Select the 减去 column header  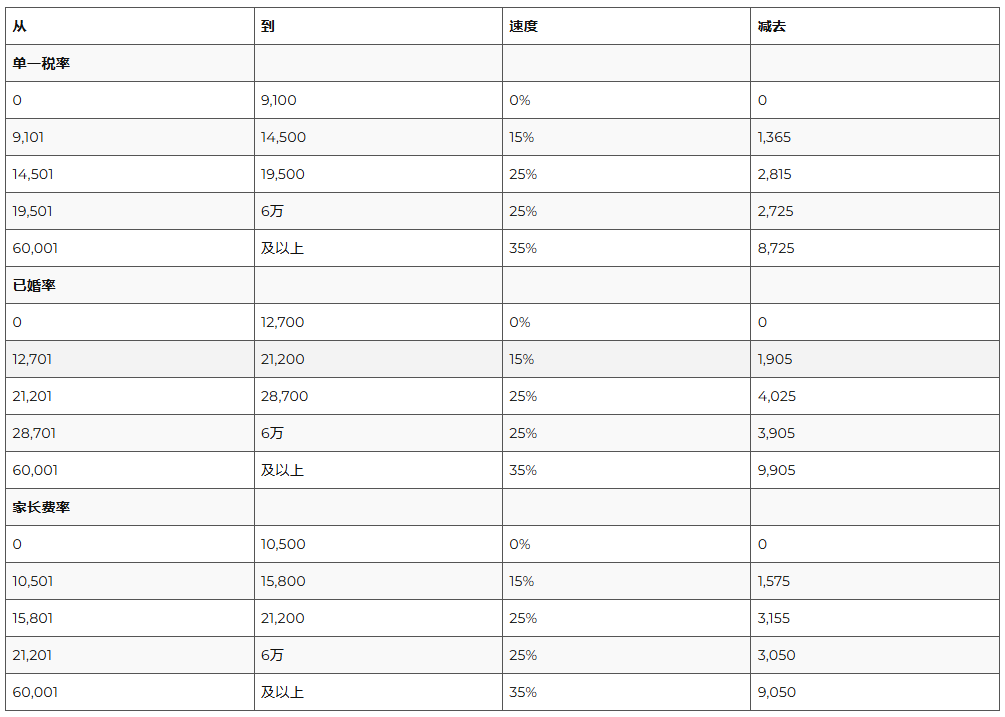[x=772, y=26]
